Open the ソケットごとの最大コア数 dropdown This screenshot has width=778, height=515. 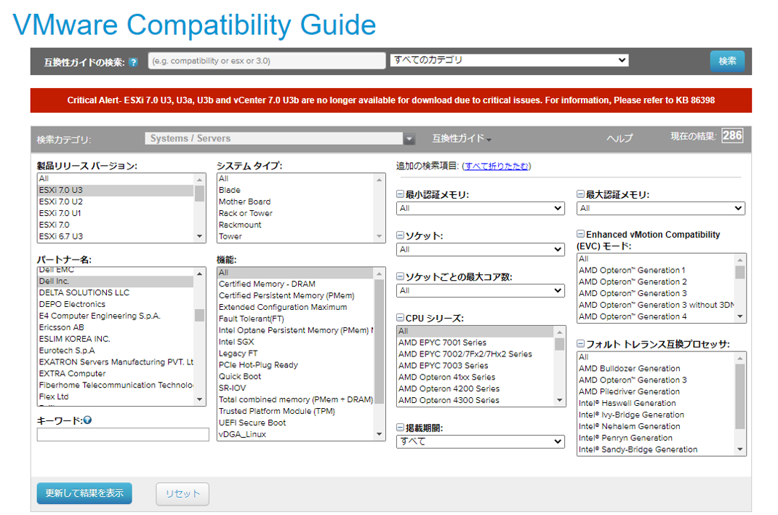[x=480, y=290]
